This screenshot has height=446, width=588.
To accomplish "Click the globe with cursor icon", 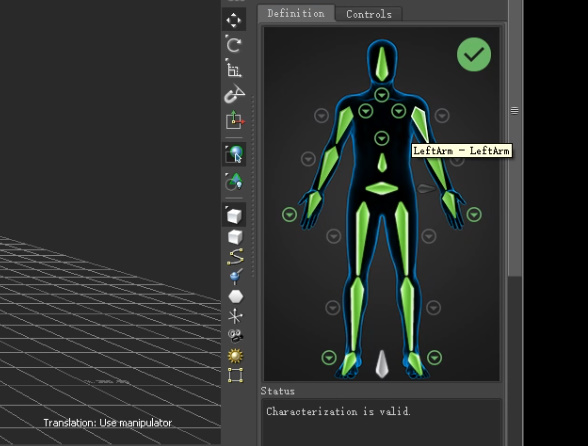I will coord(234,154).
